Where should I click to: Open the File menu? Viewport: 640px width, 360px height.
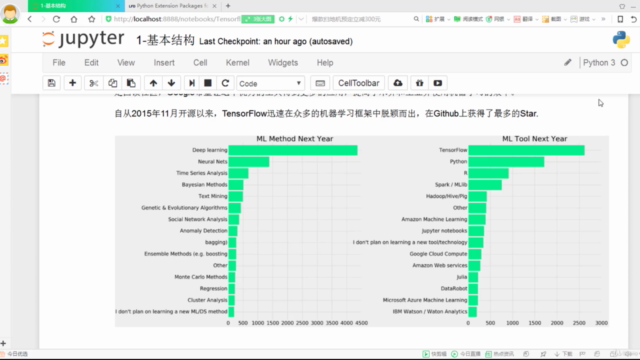(x=59, y=63)
